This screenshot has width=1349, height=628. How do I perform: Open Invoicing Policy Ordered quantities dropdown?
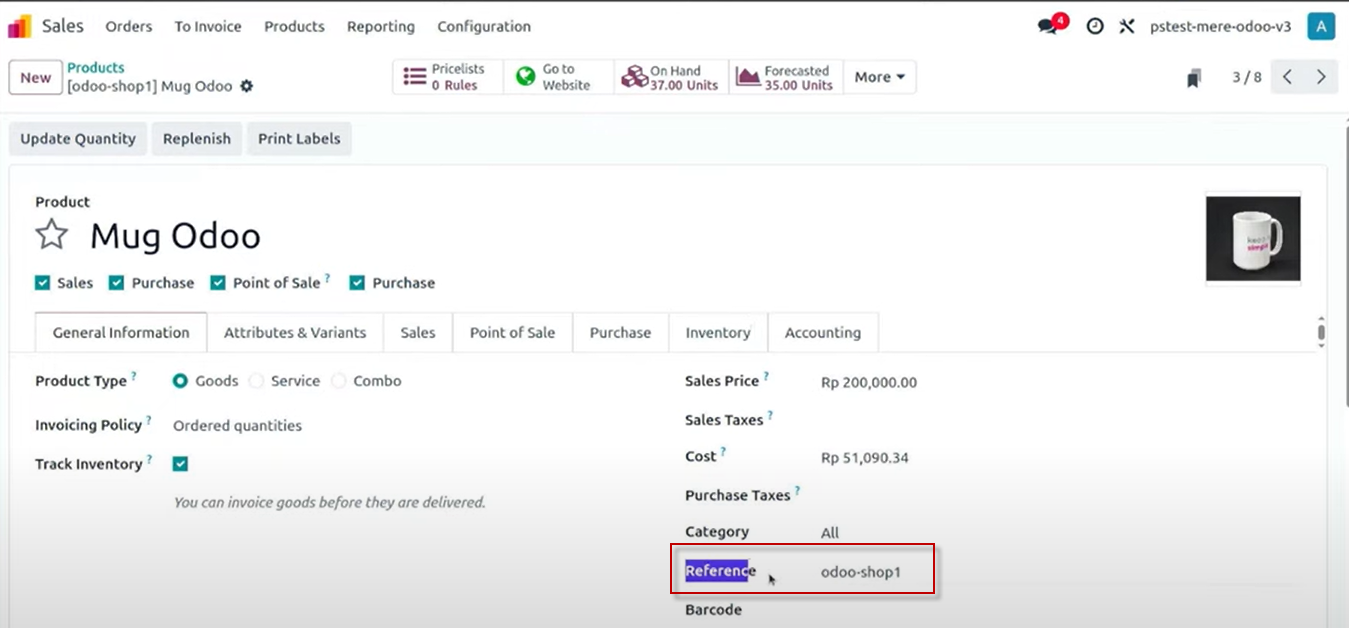[237, 426]
